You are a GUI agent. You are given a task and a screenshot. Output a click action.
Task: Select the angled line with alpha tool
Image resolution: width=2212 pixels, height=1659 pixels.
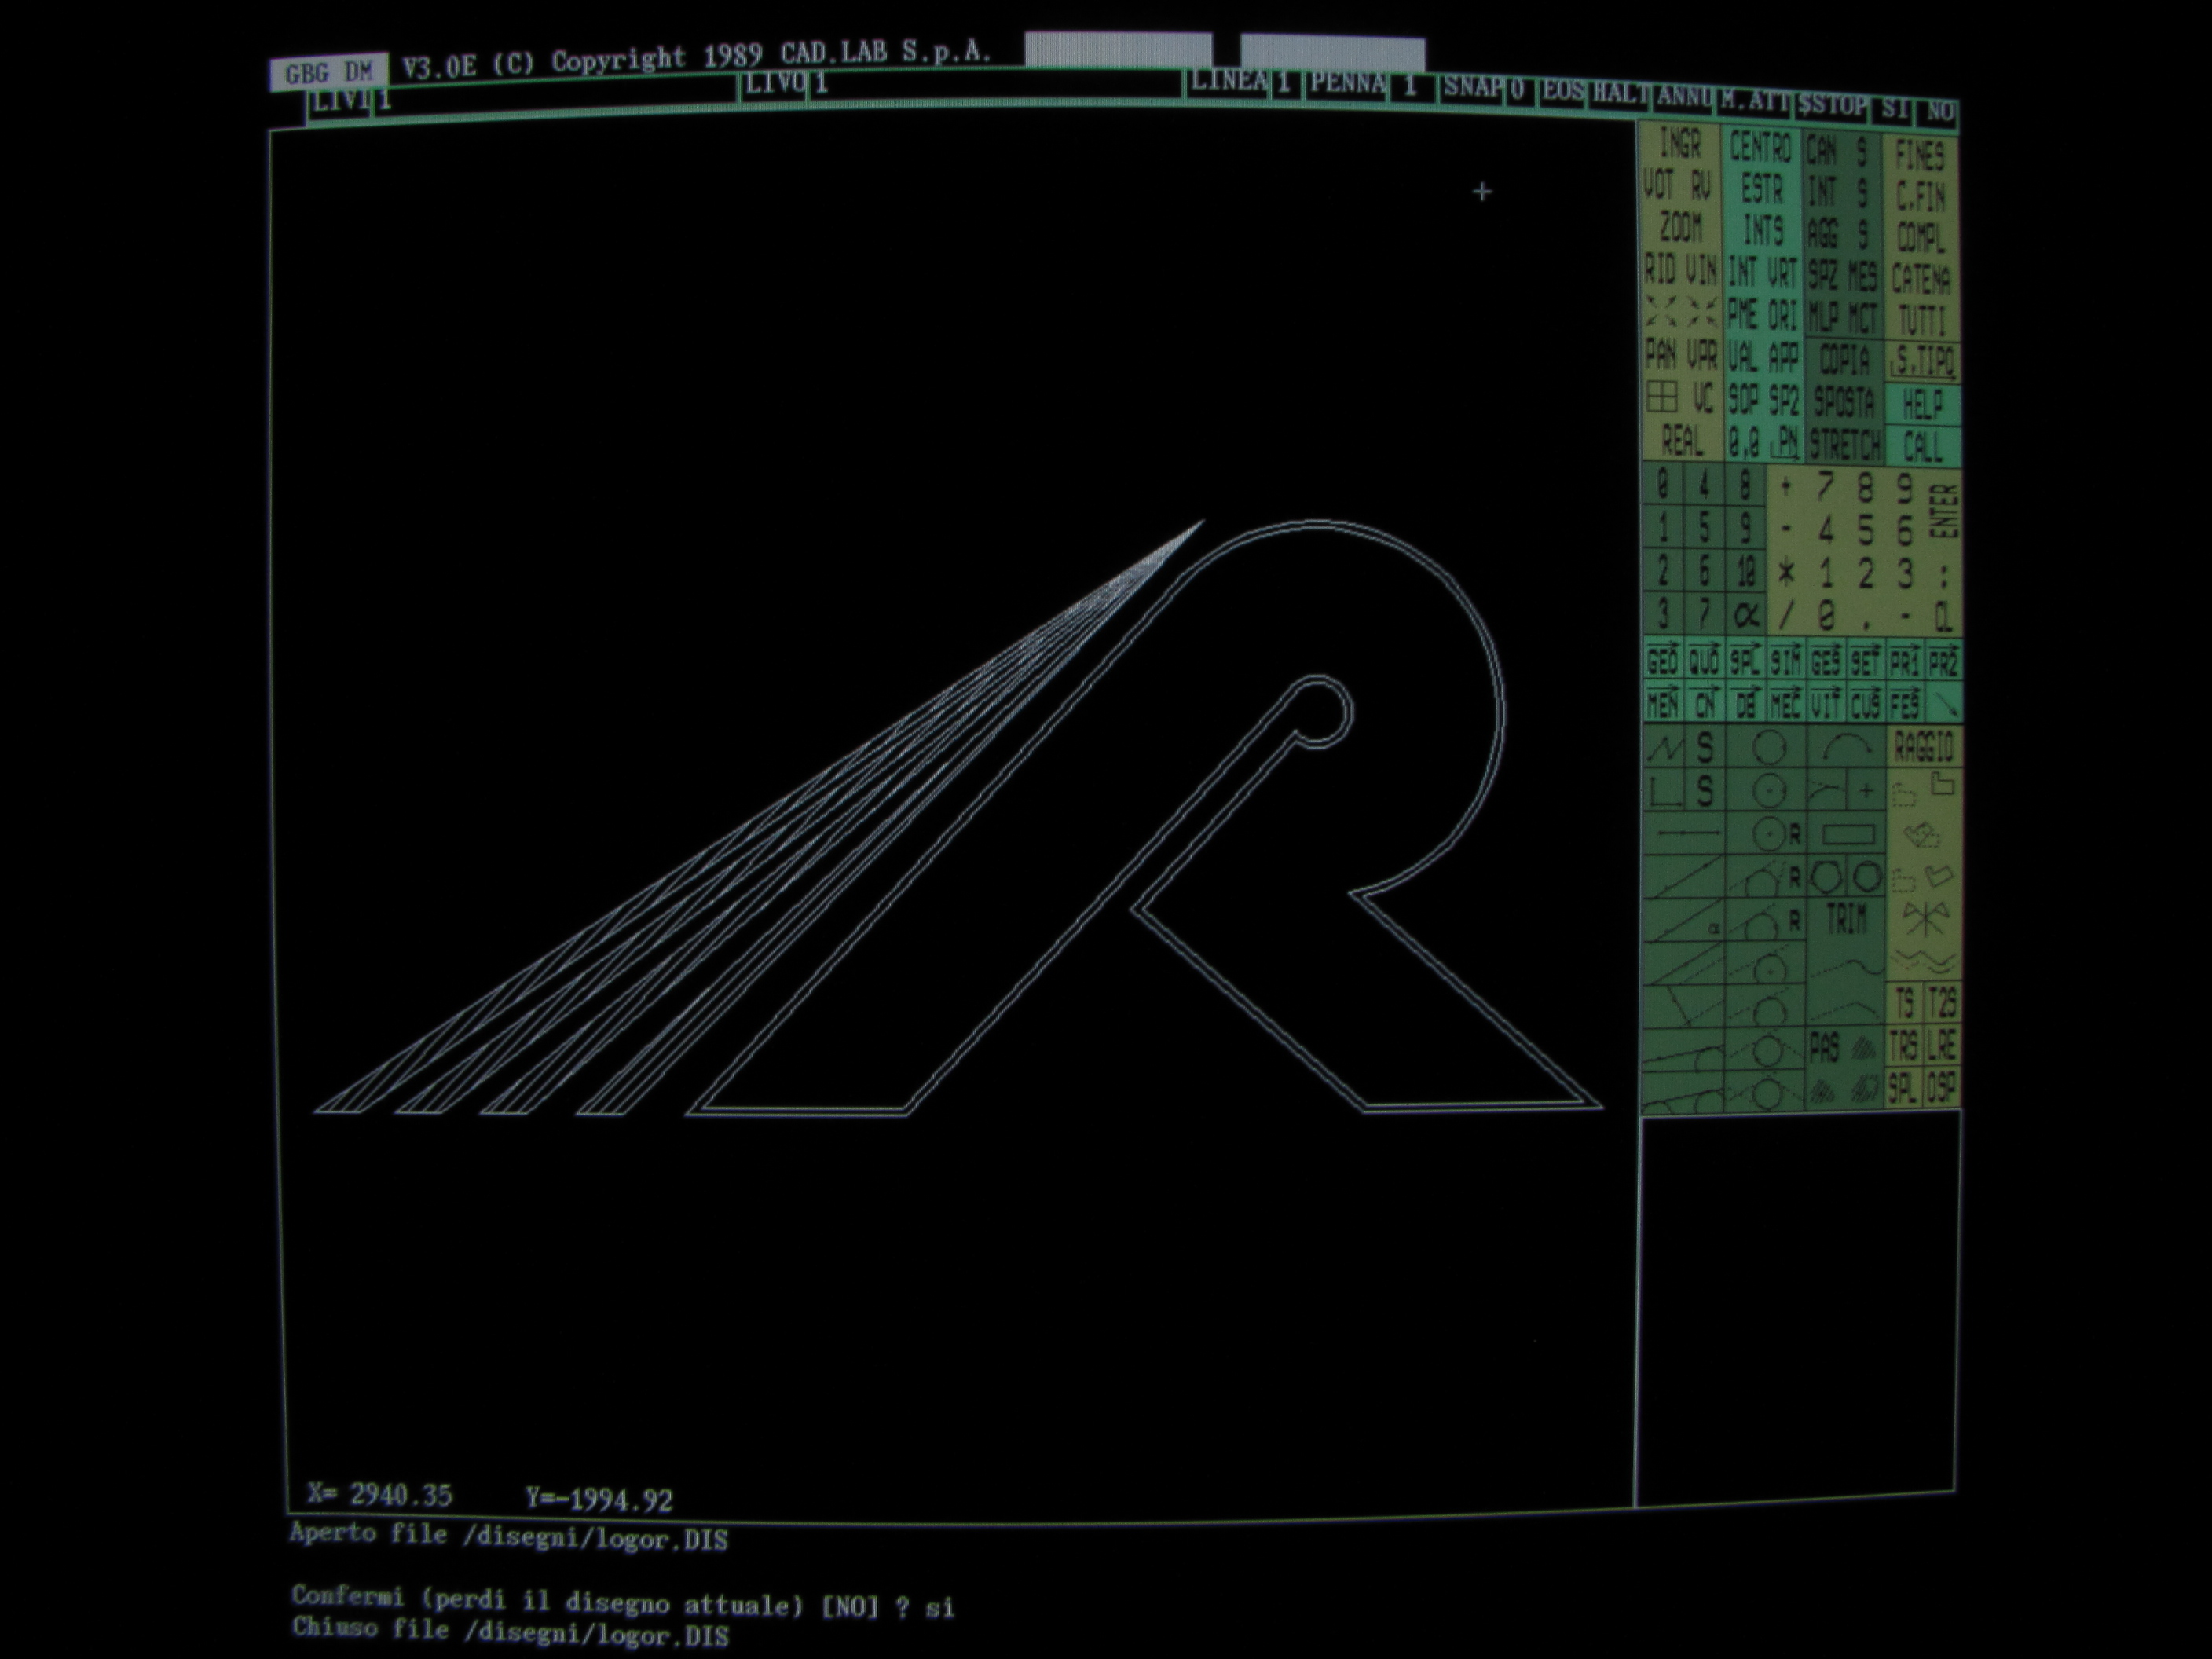click(x=1684, y=920)
